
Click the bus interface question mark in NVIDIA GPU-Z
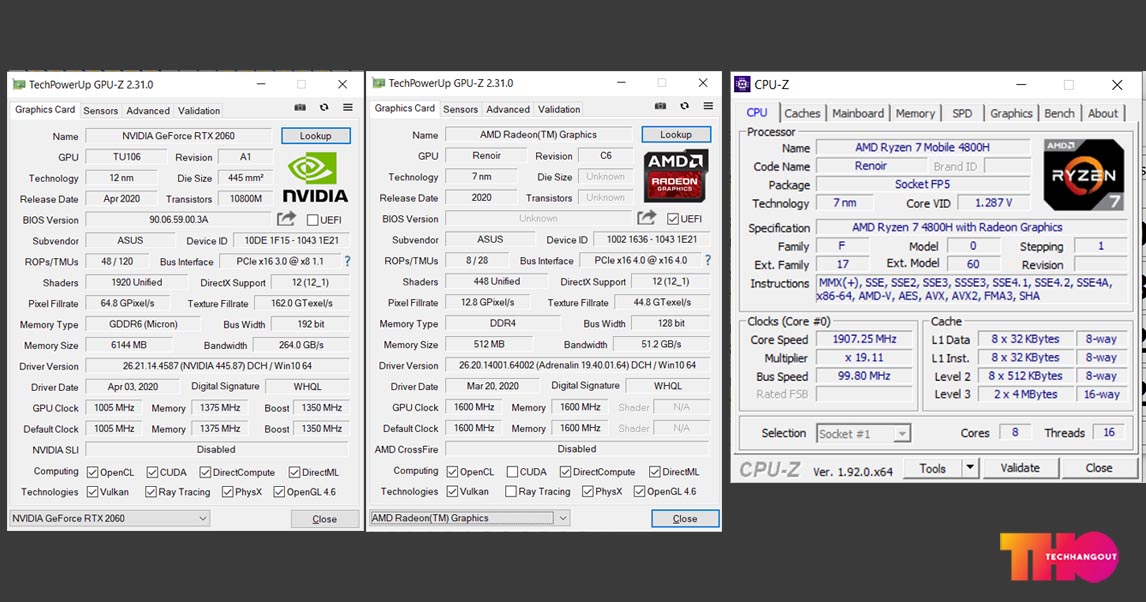pos(347,261)
